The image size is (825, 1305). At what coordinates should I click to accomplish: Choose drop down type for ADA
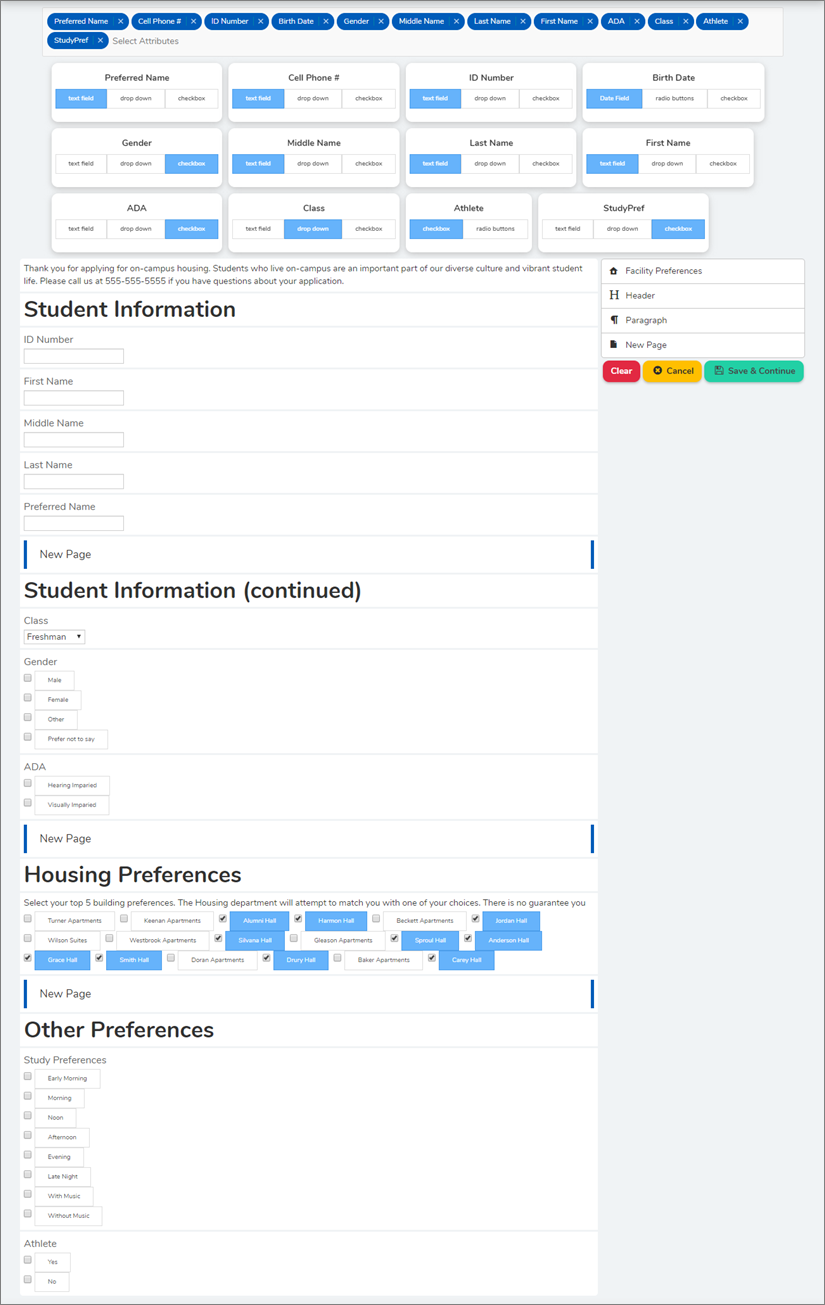pos(136,229)
